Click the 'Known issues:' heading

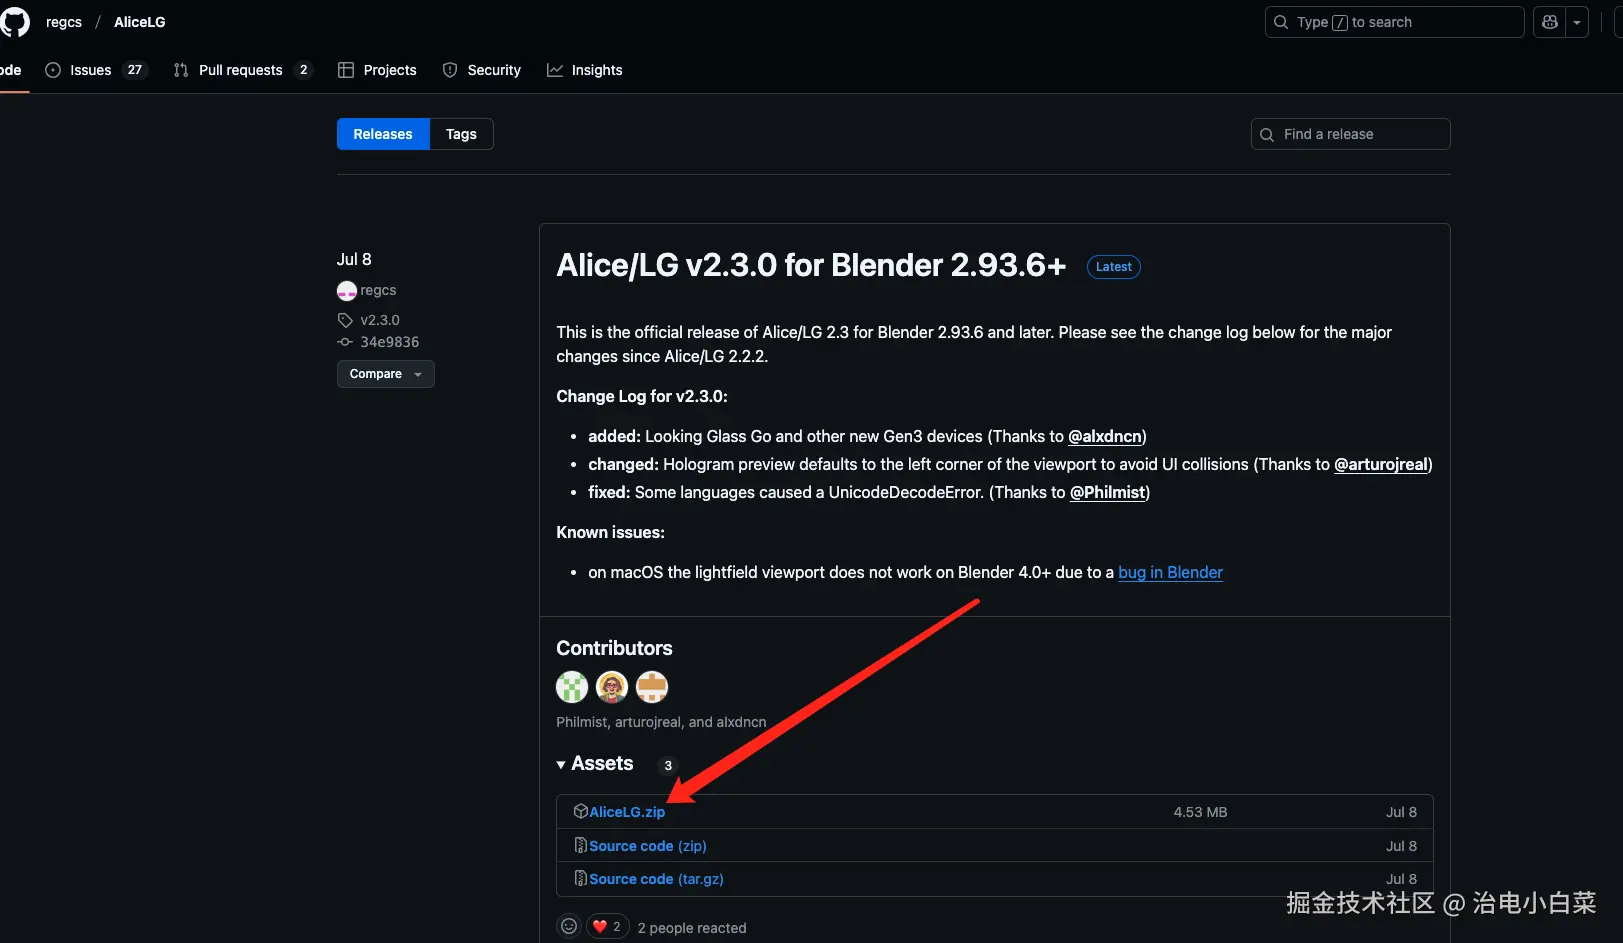coord(610,532)
